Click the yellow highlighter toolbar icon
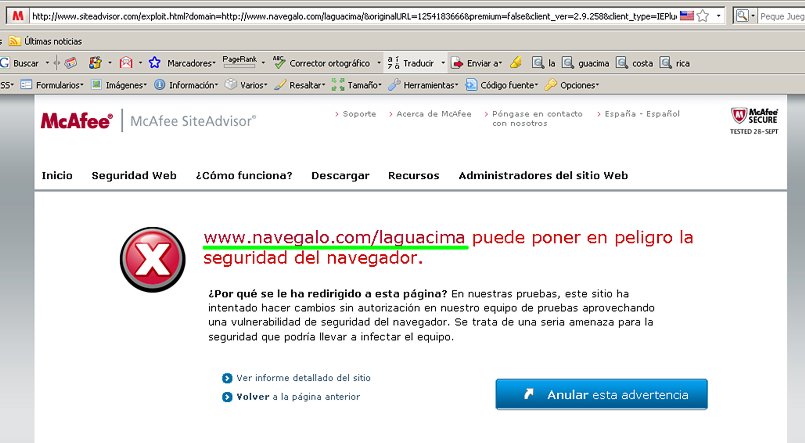This screenshot has width=805, height=443. (515, 63)
